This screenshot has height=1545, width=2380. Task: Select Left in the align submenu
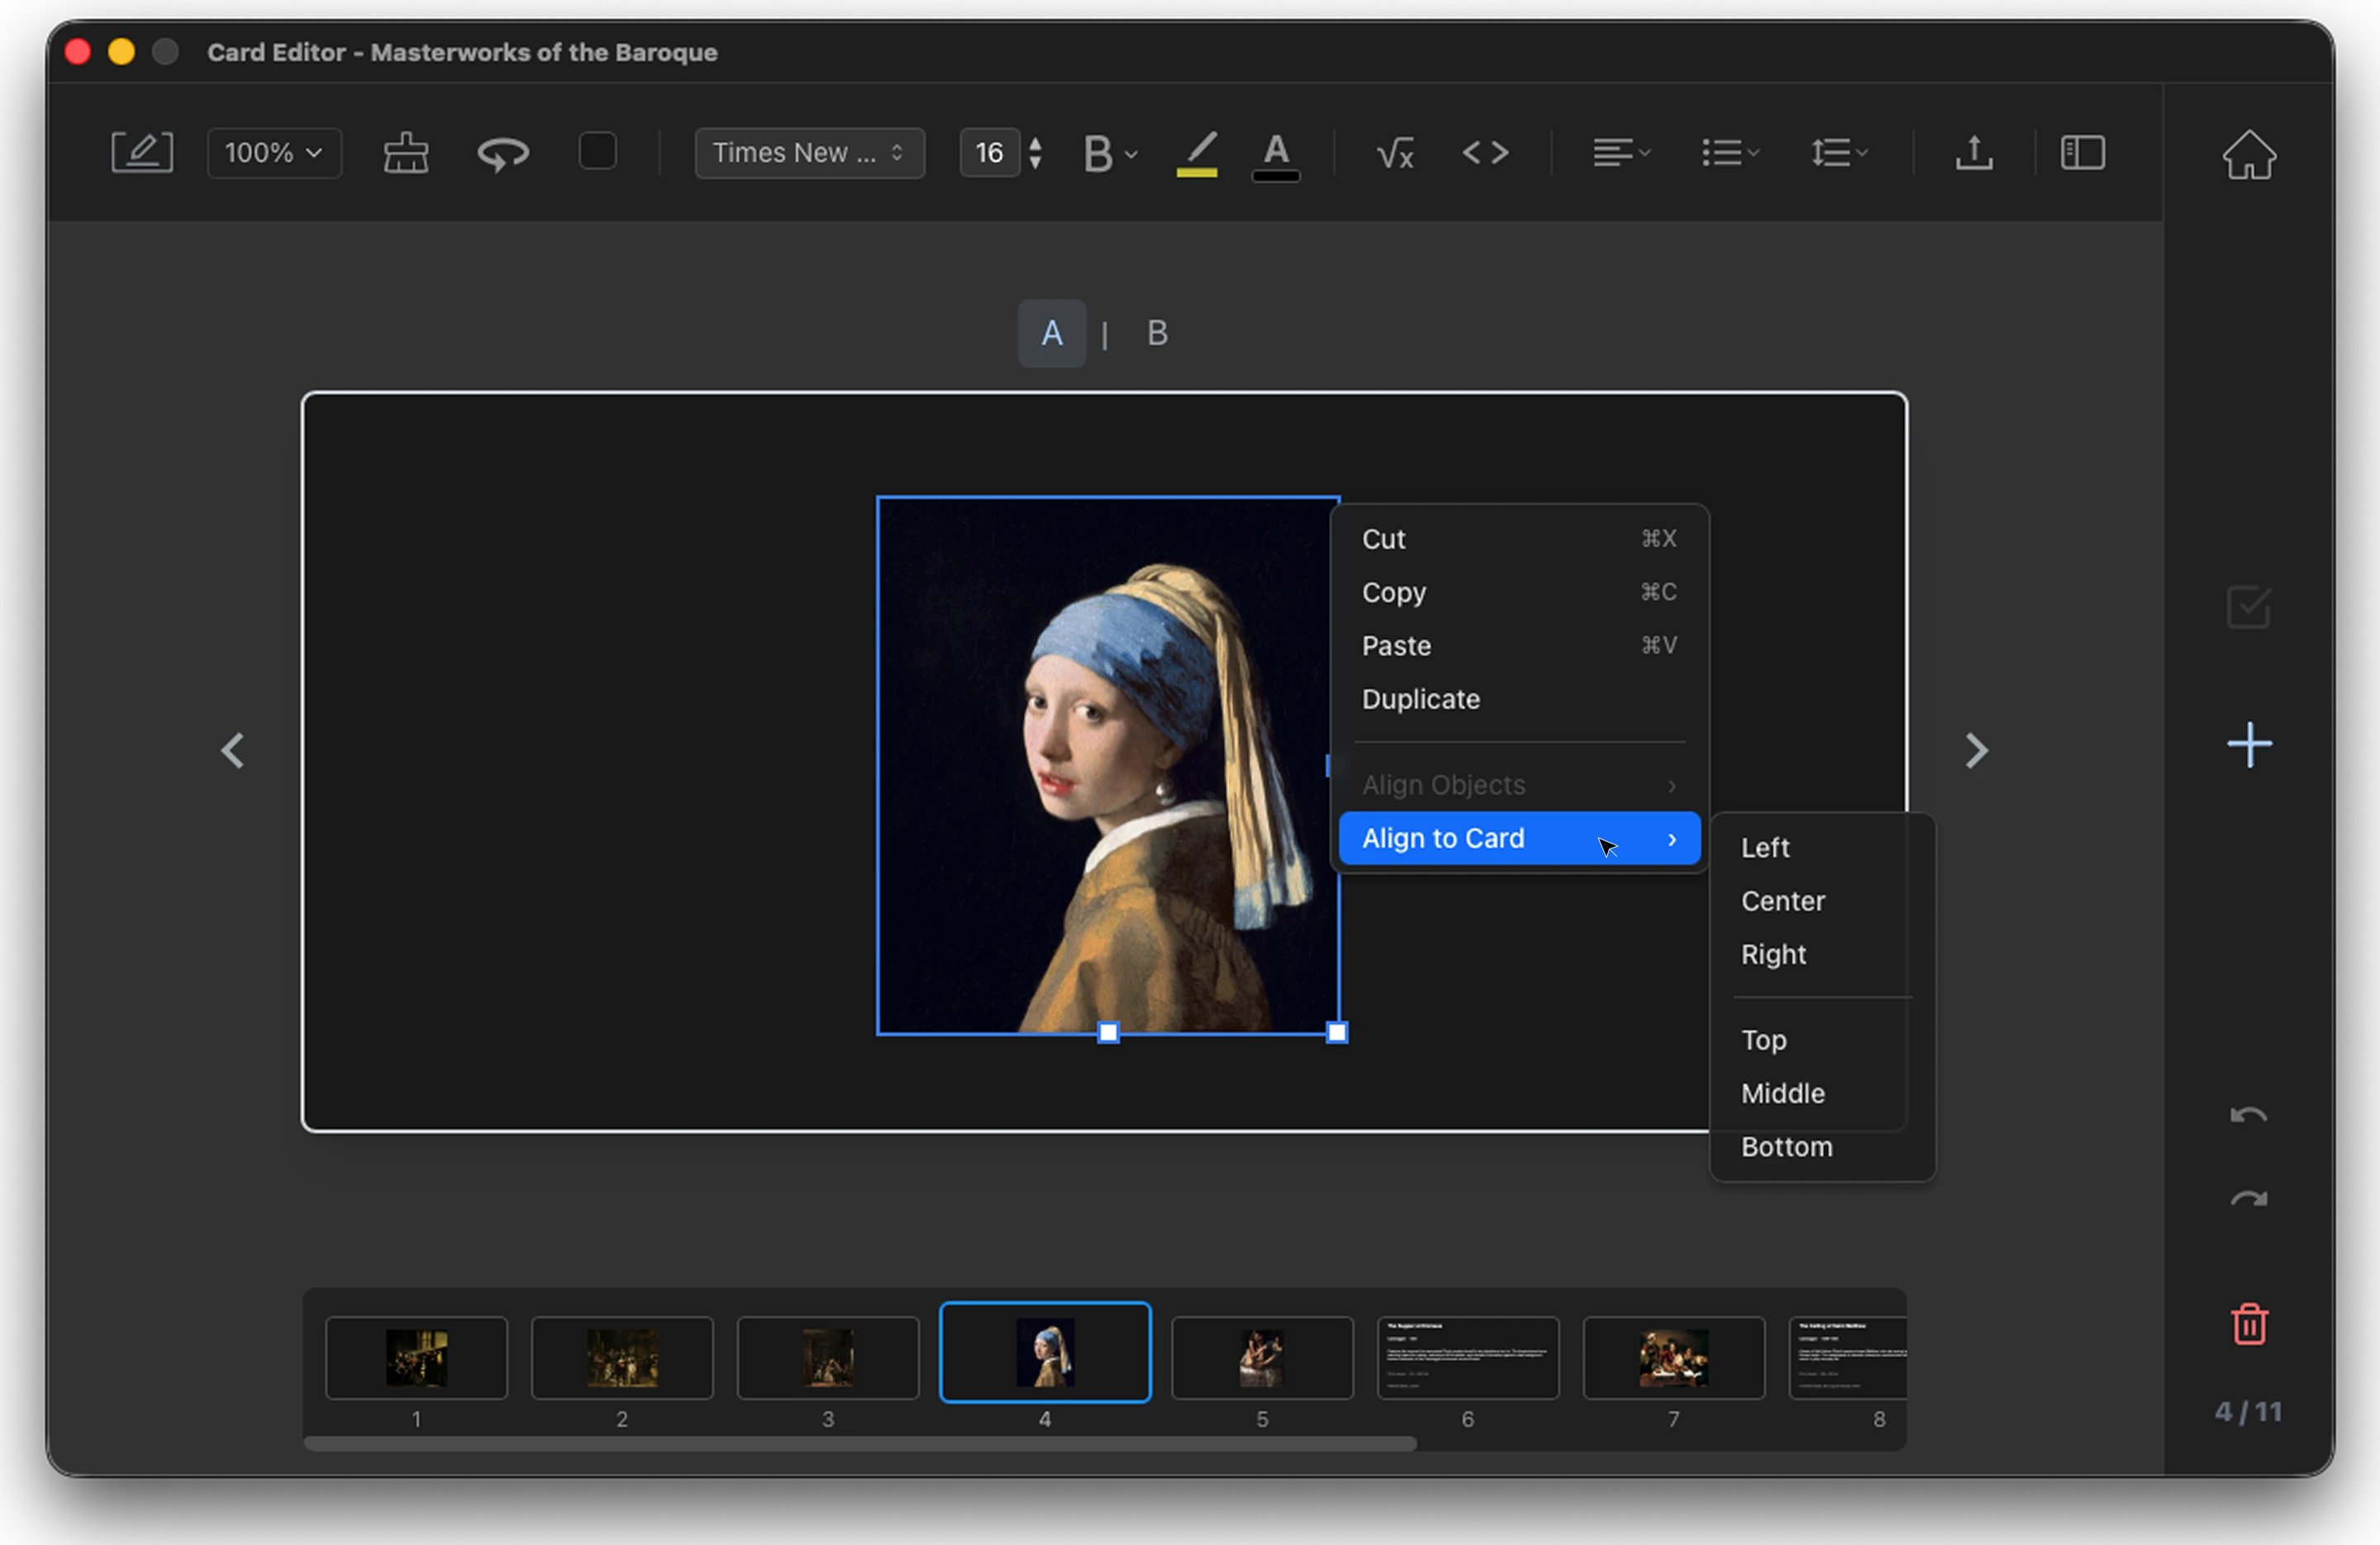[x=1821, y=847]
